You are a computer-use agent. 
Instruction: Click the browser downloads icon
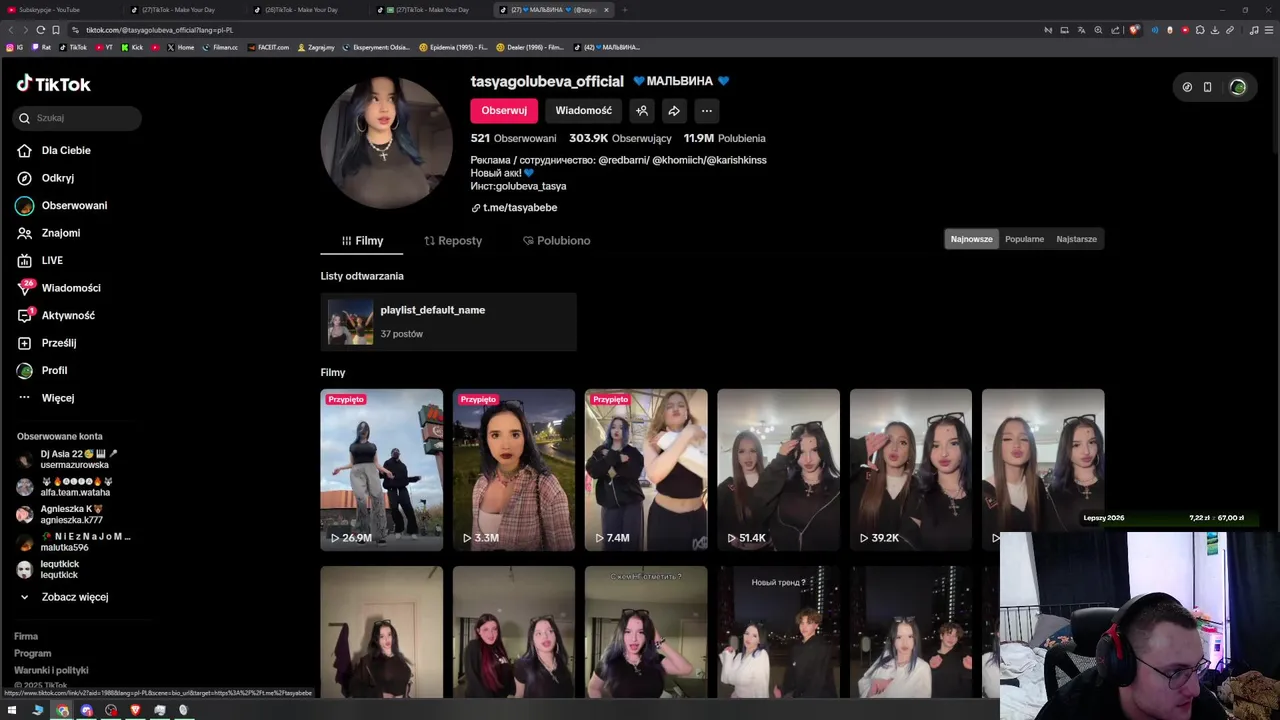pos(1215,30)
